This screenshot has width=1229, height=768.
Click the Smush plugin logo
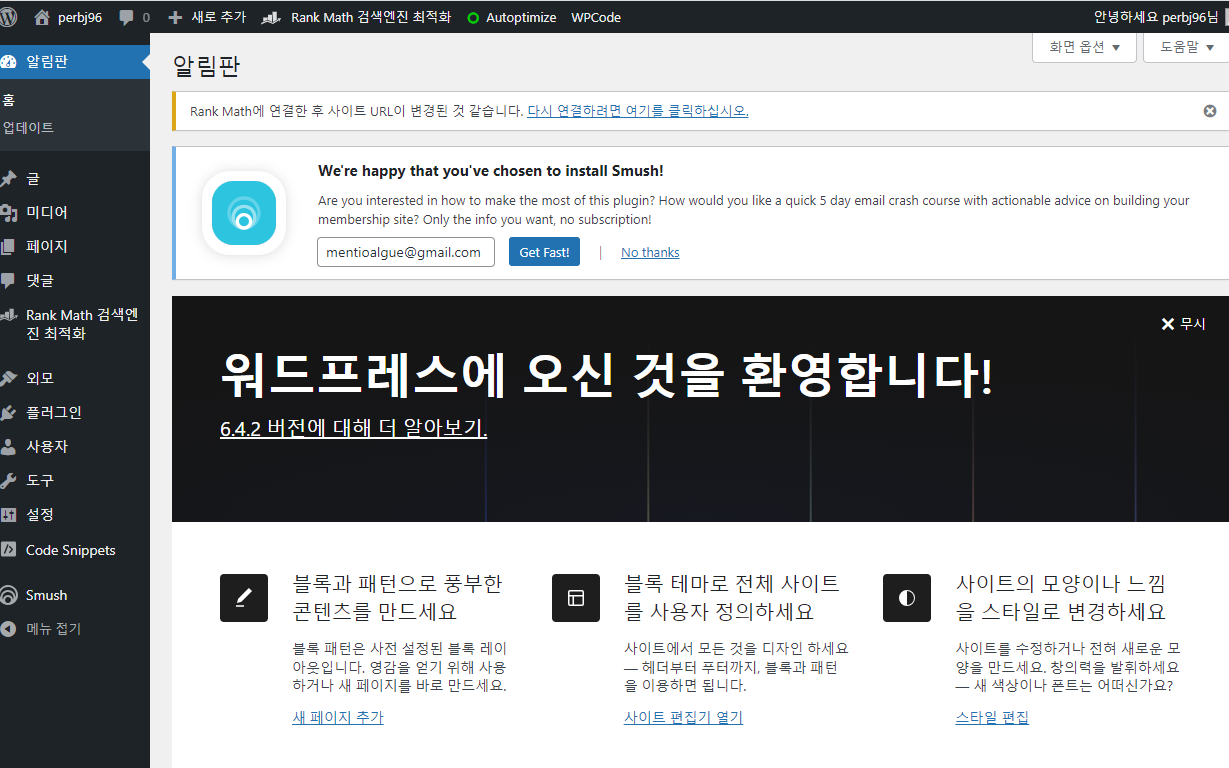244,213
